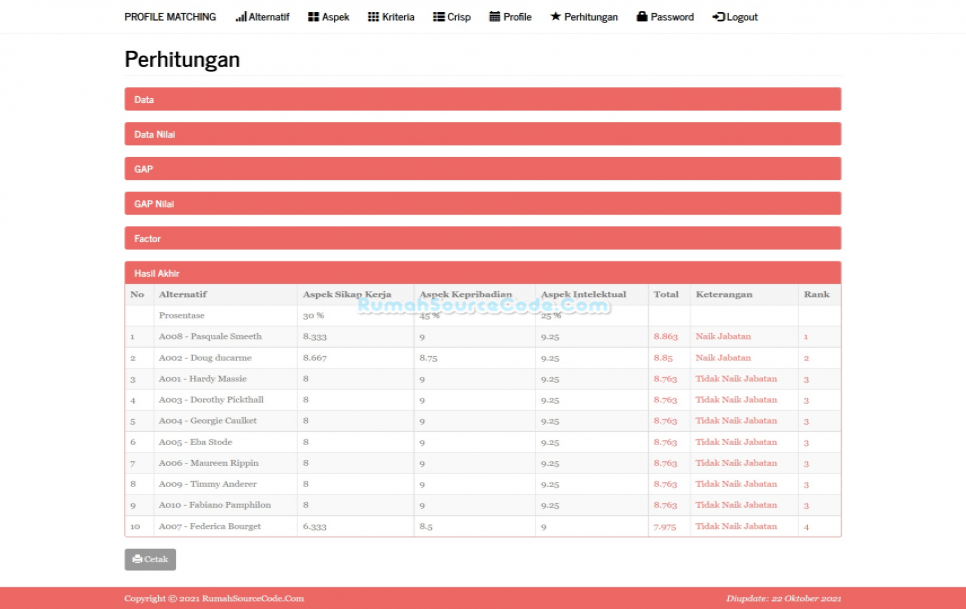Image resolution: width=966 pixels, height=609 pixels.
Task: Expand the Factor panel
Action: pyautogui.click(x=482, y=238)
